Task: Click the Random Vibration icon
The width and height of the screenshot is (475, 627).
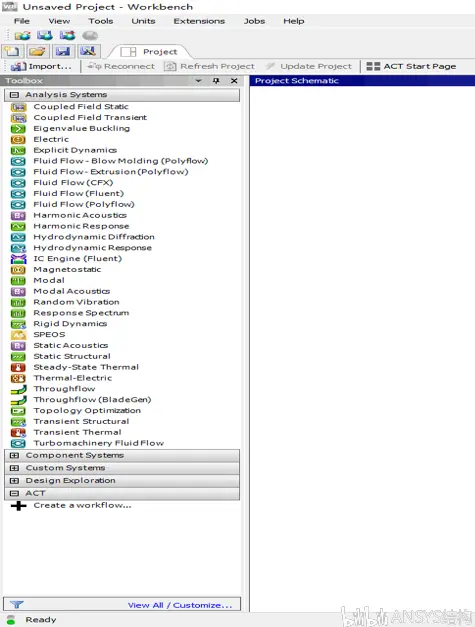Action: pos(18,302)
